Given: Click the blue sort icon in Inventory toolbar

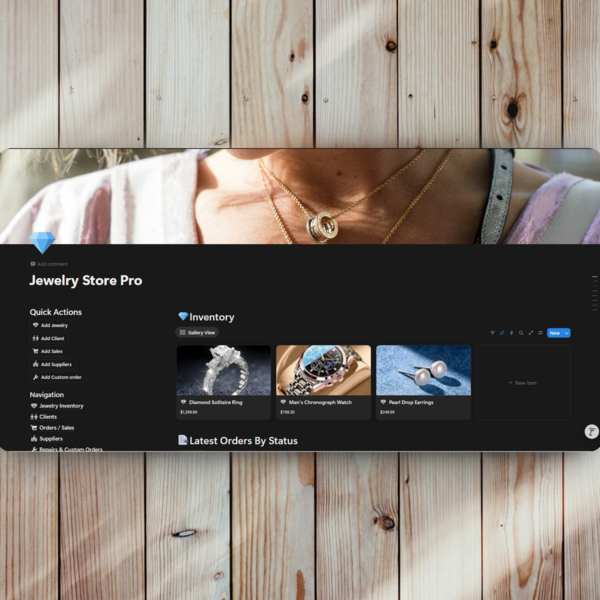Looking at the screenshot, I should point(502,333).
